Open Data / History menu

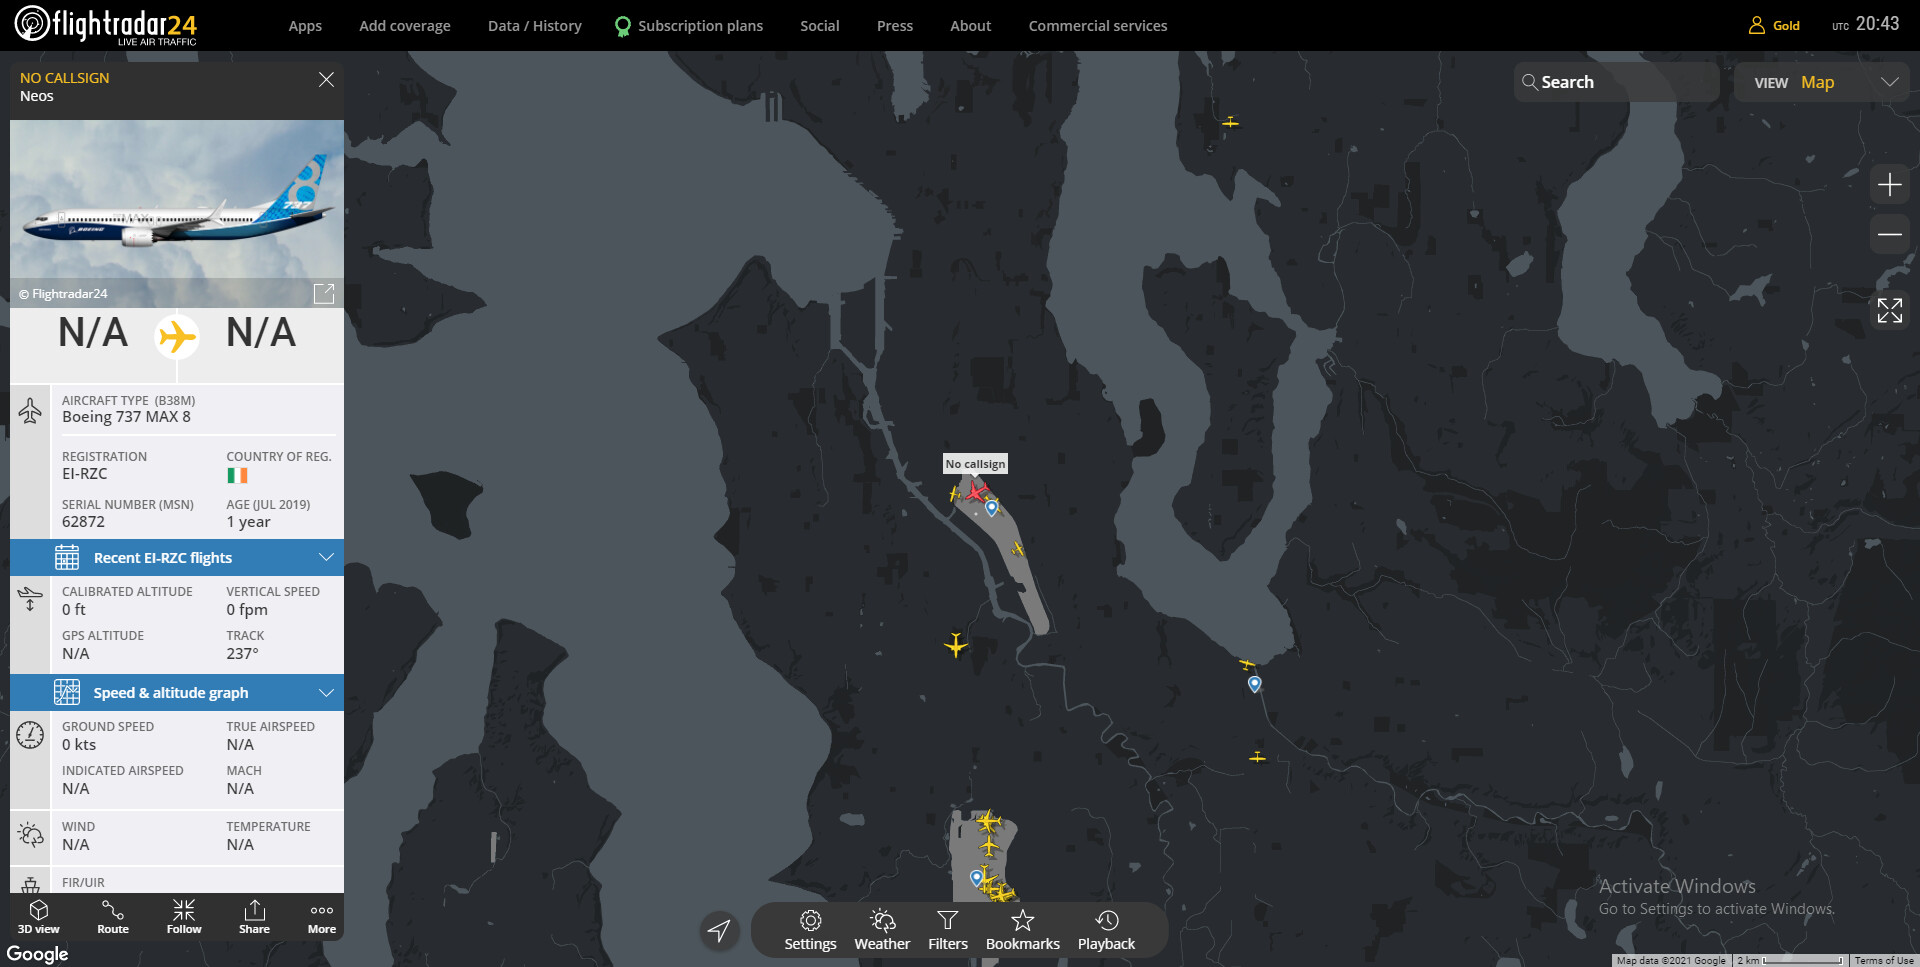click(535, 26)
